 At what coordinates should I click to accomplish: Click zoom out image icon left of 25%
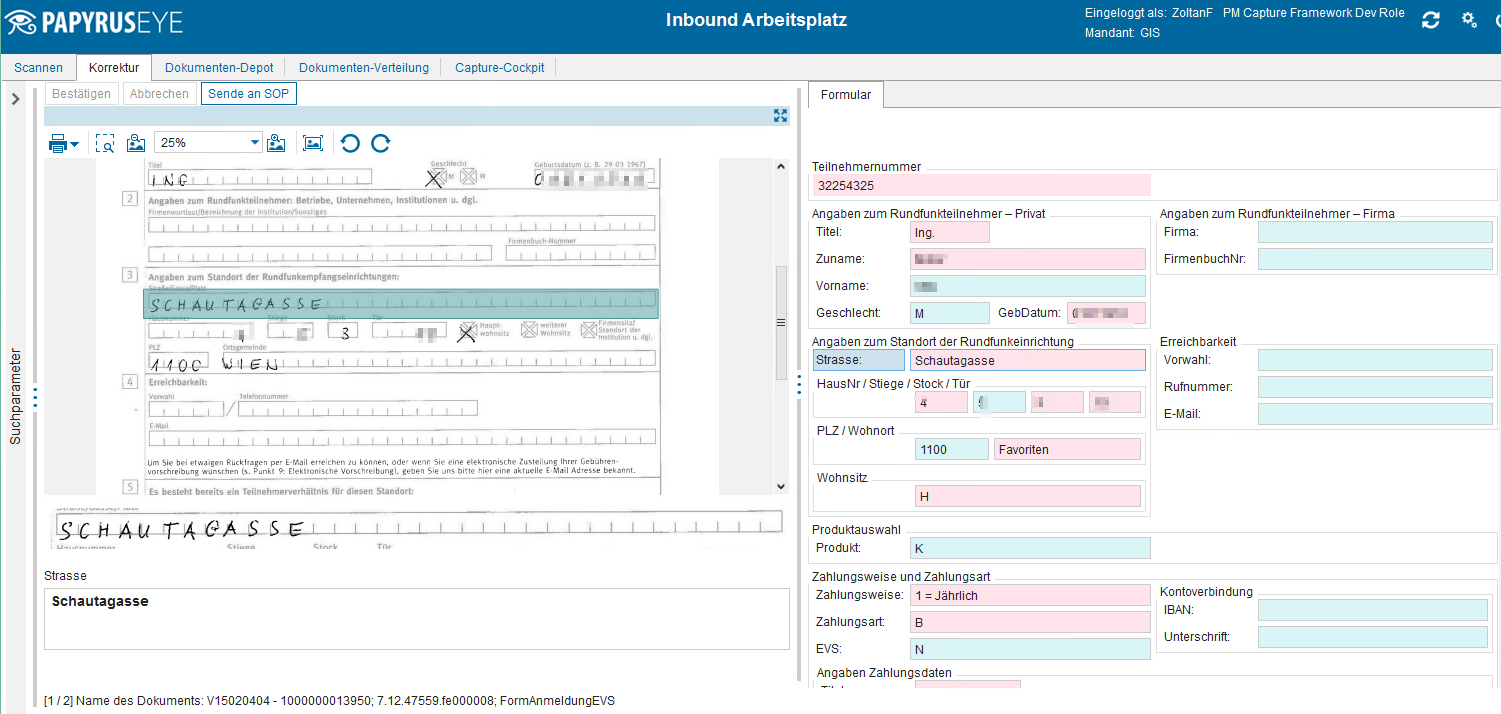tap(137, 143)
